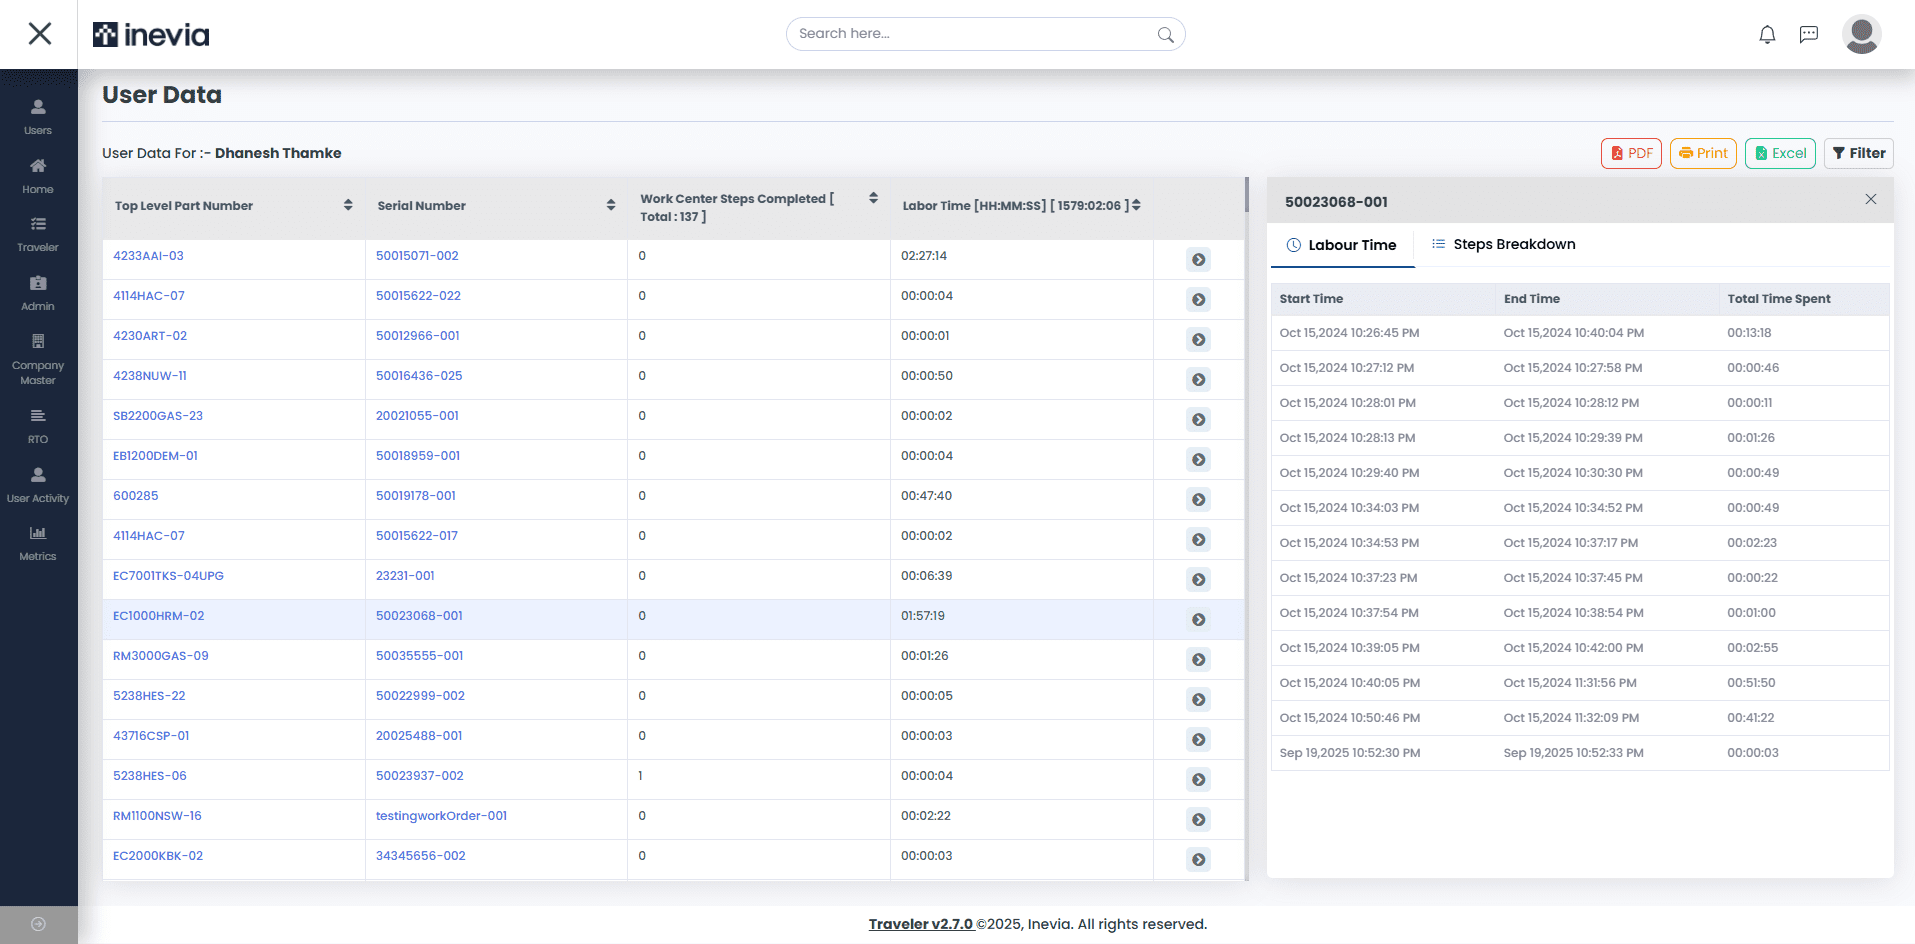Image resolution: width=1915 pixels, height=944 pixels.
Task: Expand details for serial 50015071-002
Action: click(x=1198, y=259)
